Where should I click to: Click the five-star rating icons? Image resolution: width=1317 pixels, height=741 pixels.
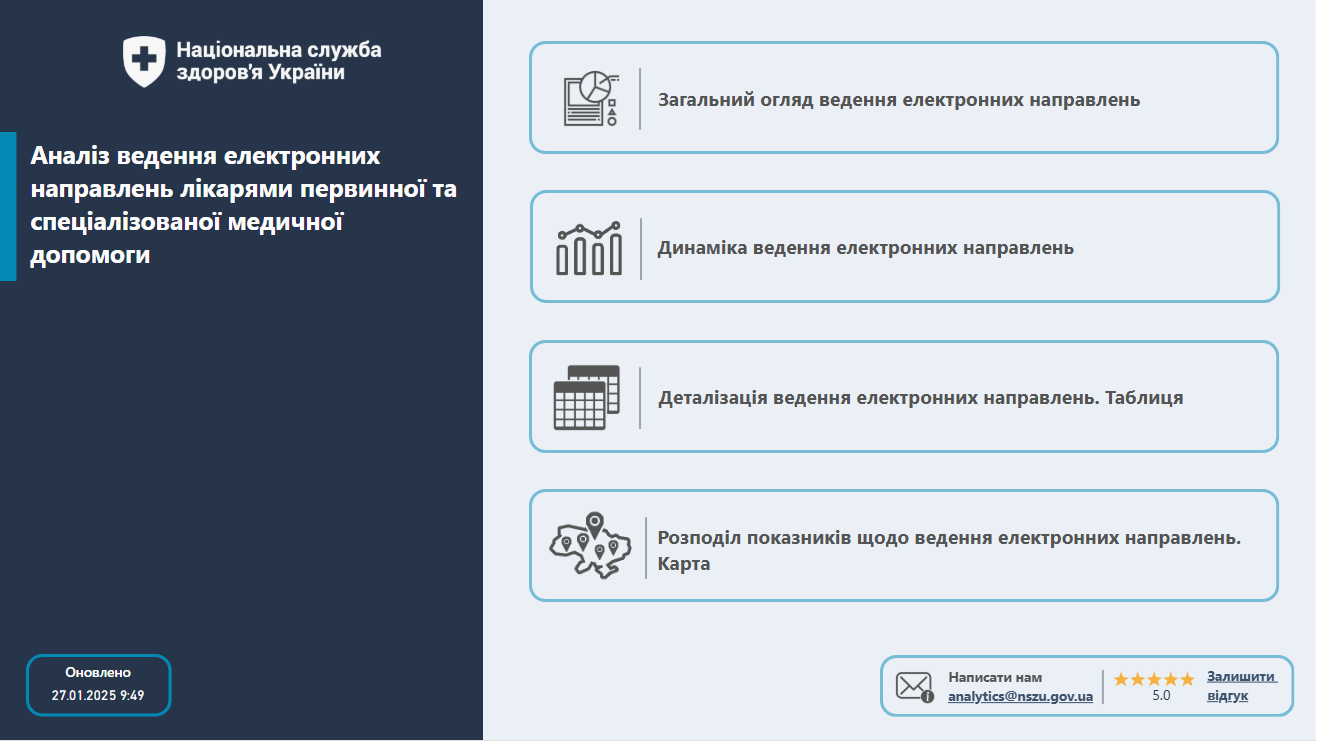click(1154, 679)
